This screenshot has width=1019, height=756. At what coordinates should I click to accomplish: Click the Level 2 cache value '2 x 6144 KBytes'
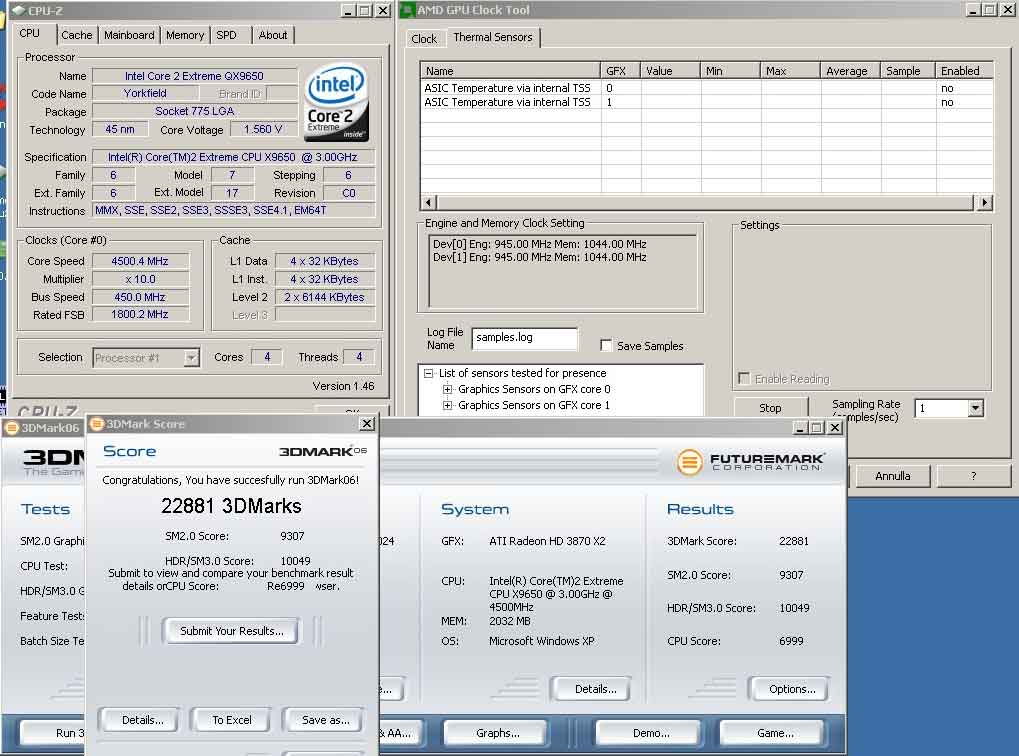click(x=324, y=297)
